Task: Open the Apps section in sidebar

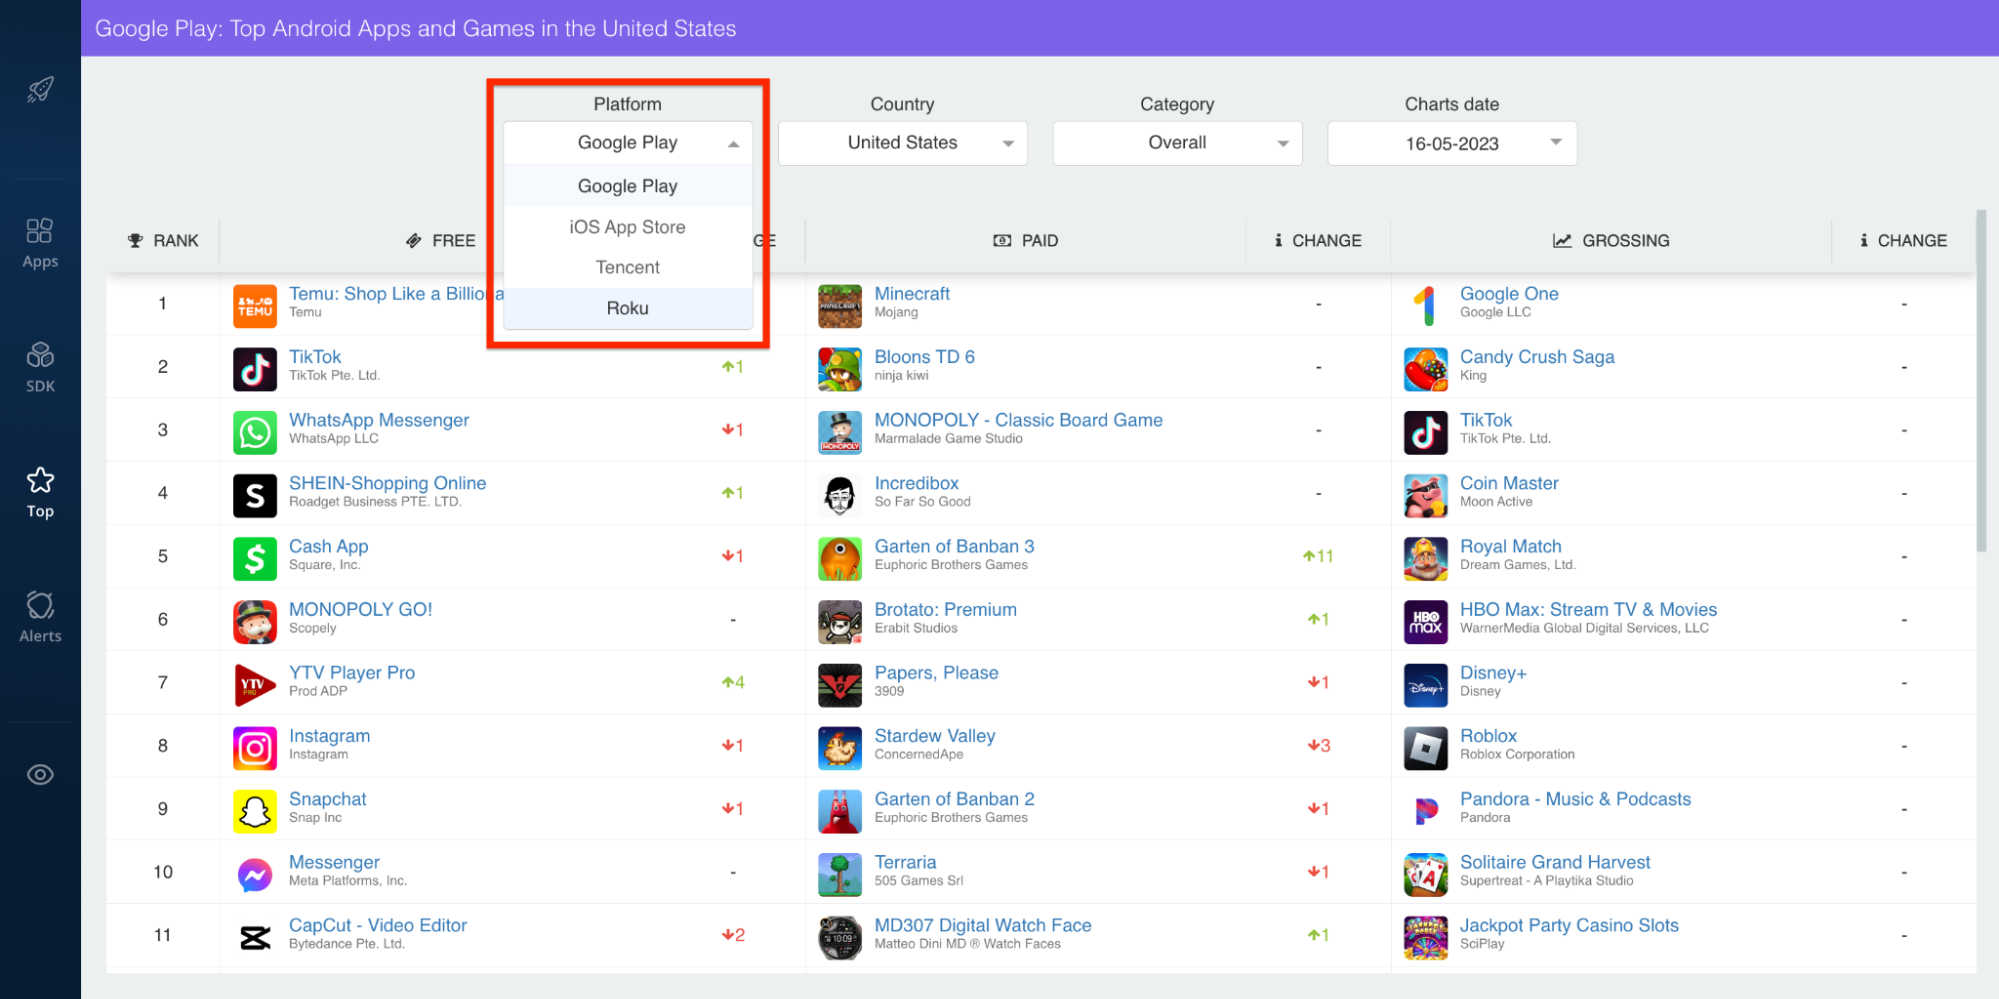Action: 40,243
